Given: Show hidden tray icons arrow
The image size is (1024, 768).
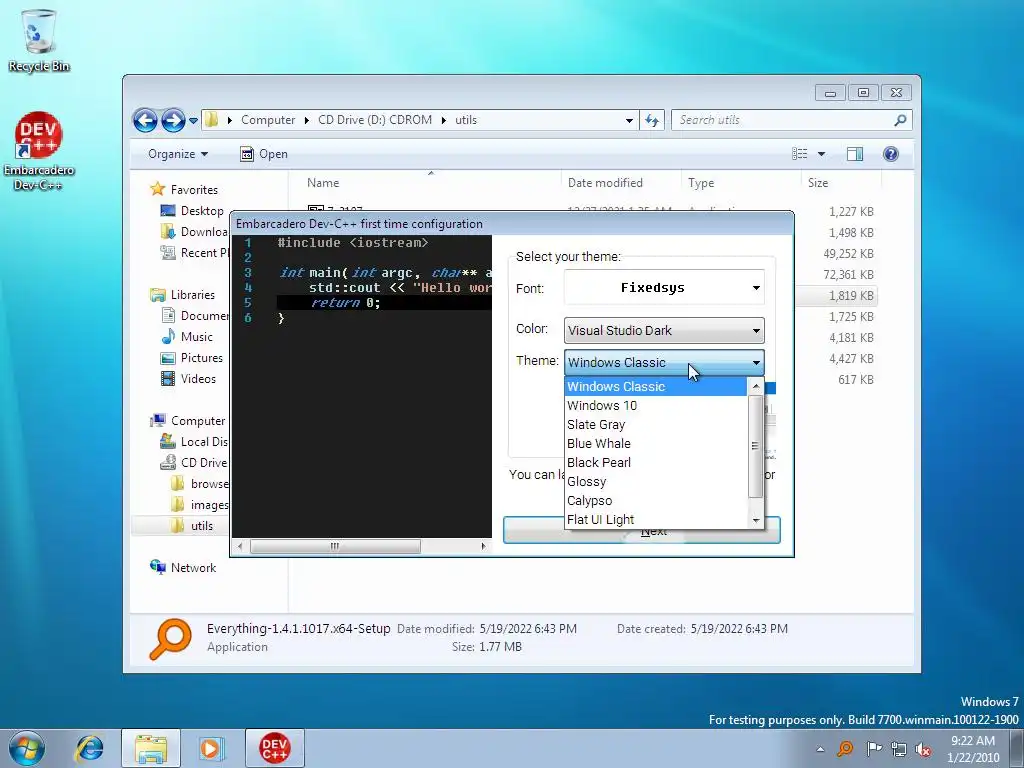Looking at the screenshot, I should (820, 749).
